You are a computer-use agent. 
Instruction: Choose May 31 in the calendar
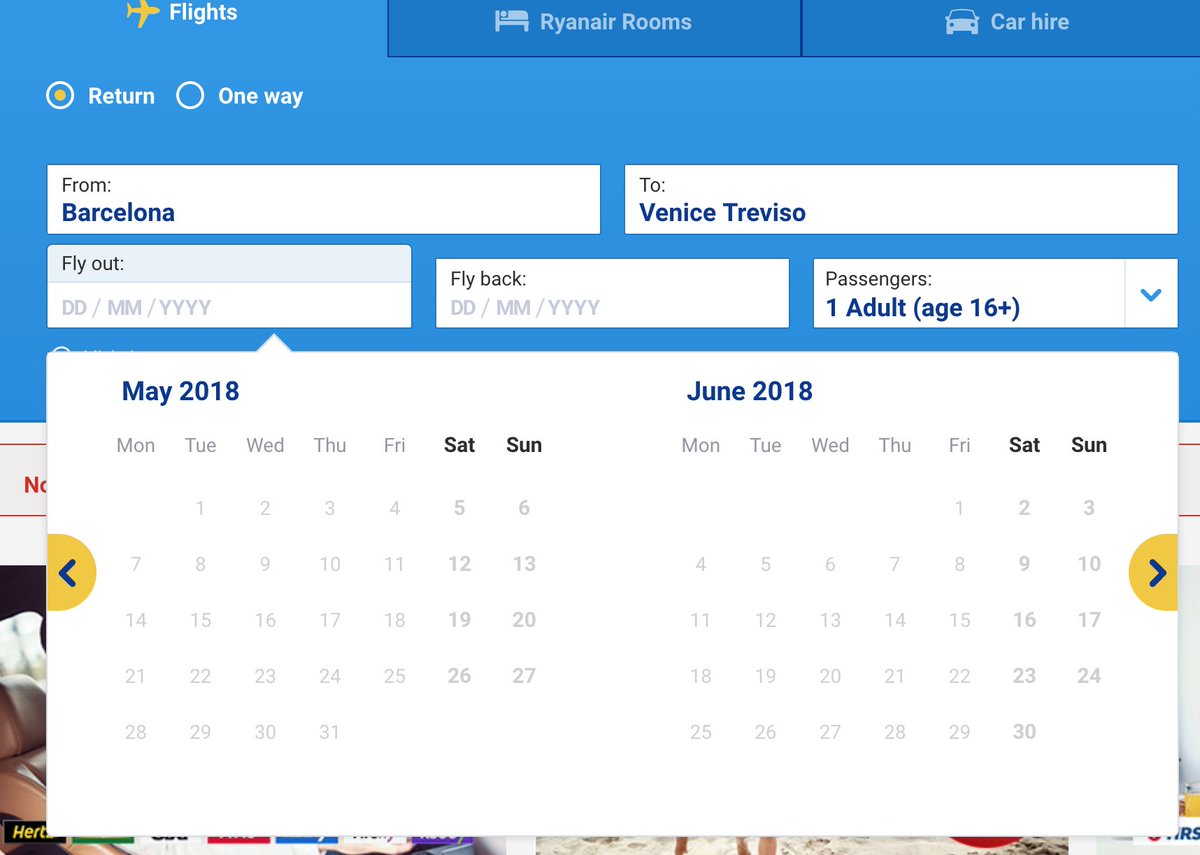pyautogui.click(x=330, y=732)
